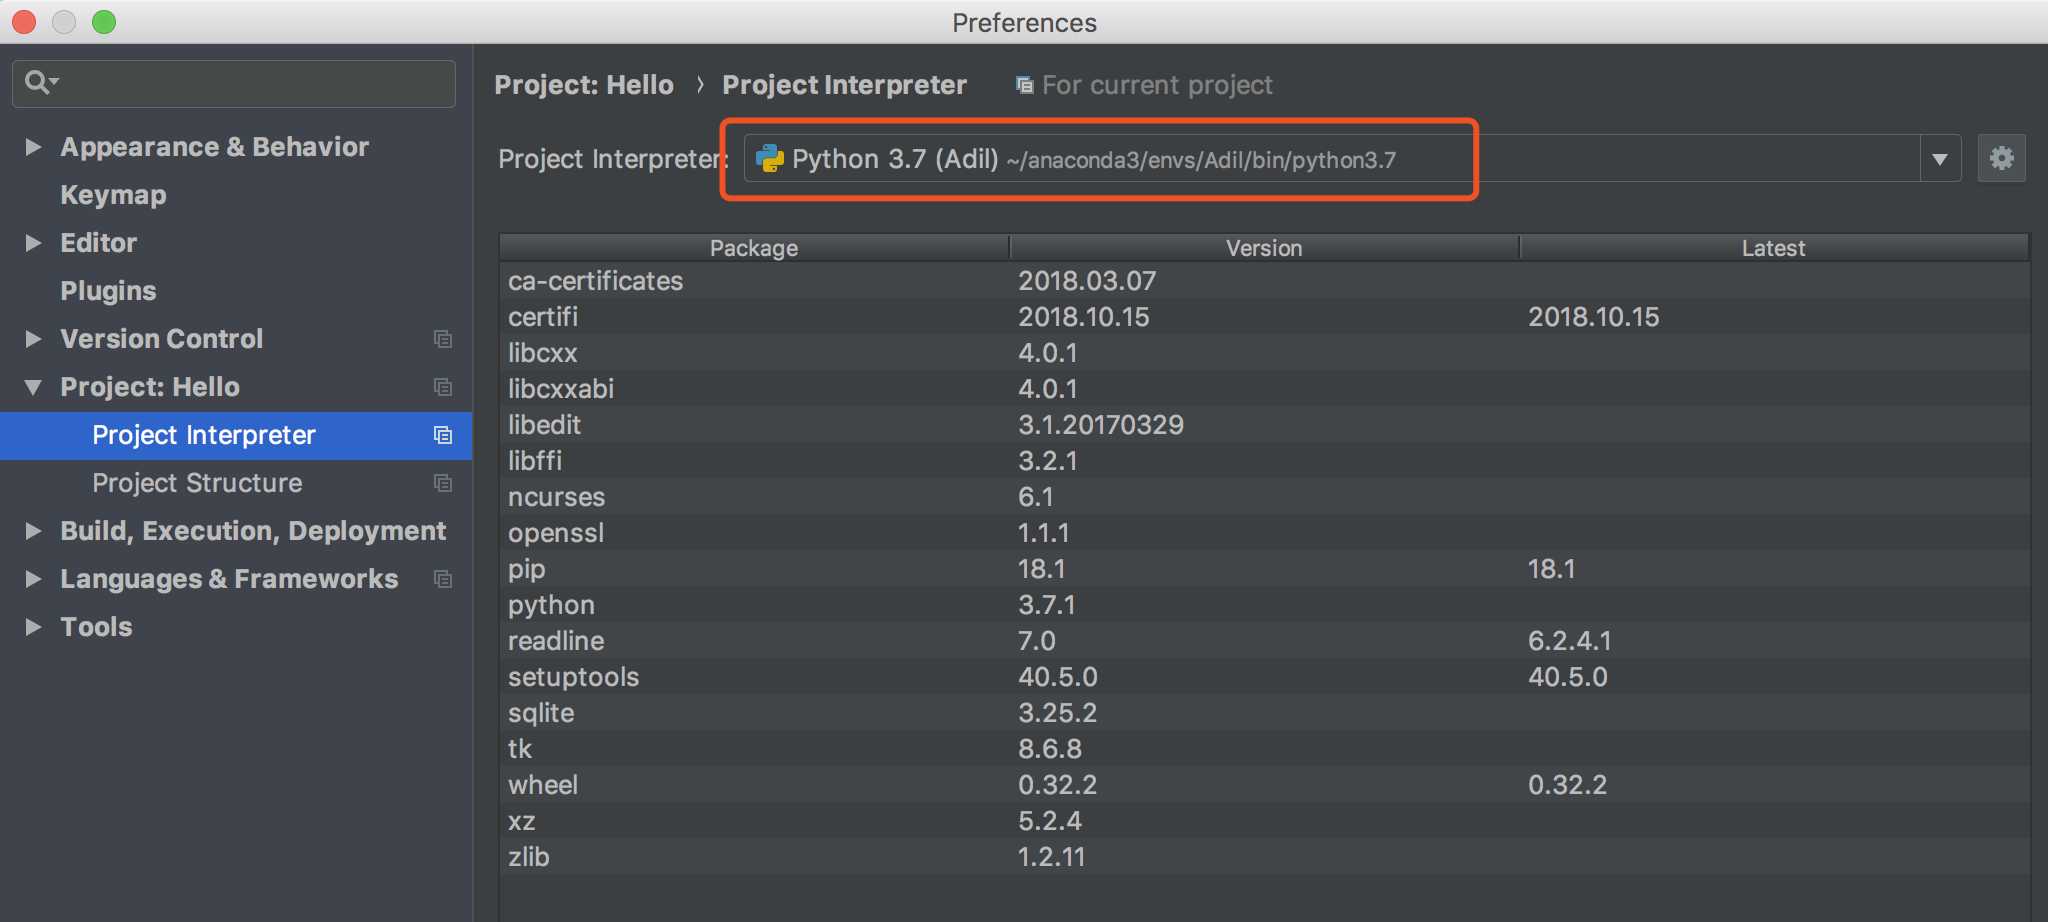Open the Keymap settings page
This screenshot has width=2048, height=922.
113,195
